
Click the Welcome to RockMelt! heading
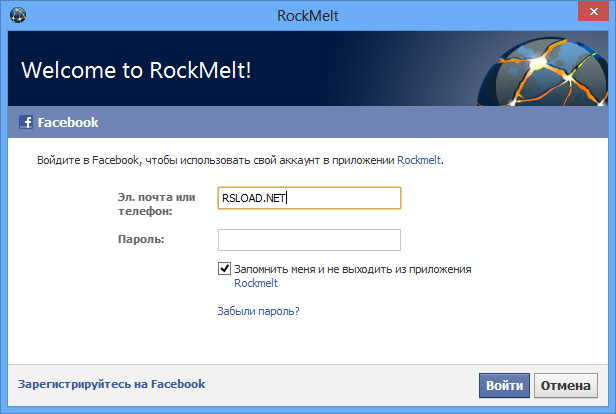point(136,70)
